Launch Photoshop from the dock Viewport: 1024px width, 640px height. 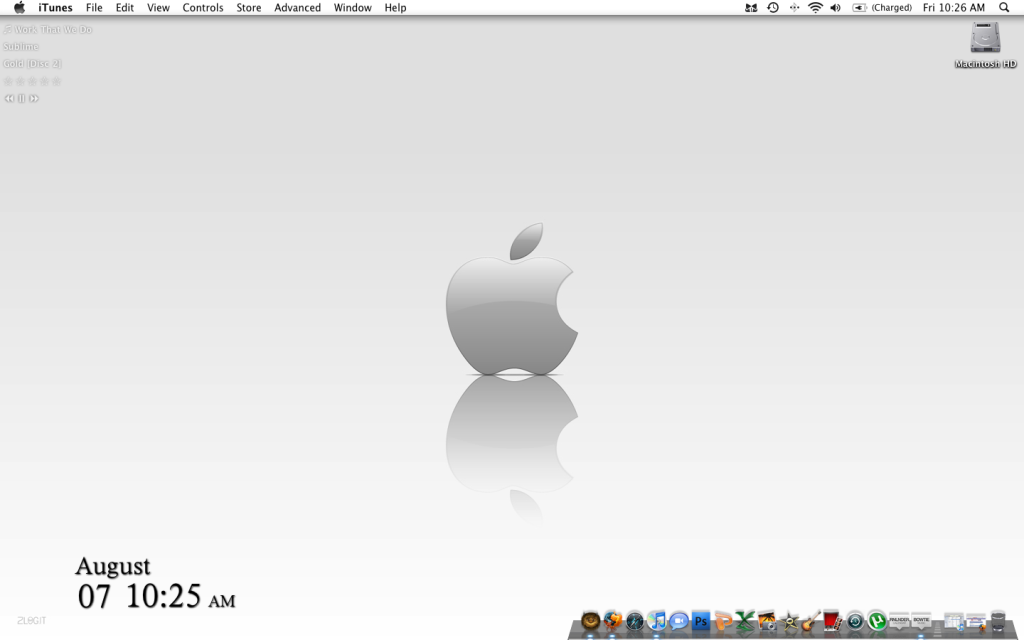pos(701,620)
